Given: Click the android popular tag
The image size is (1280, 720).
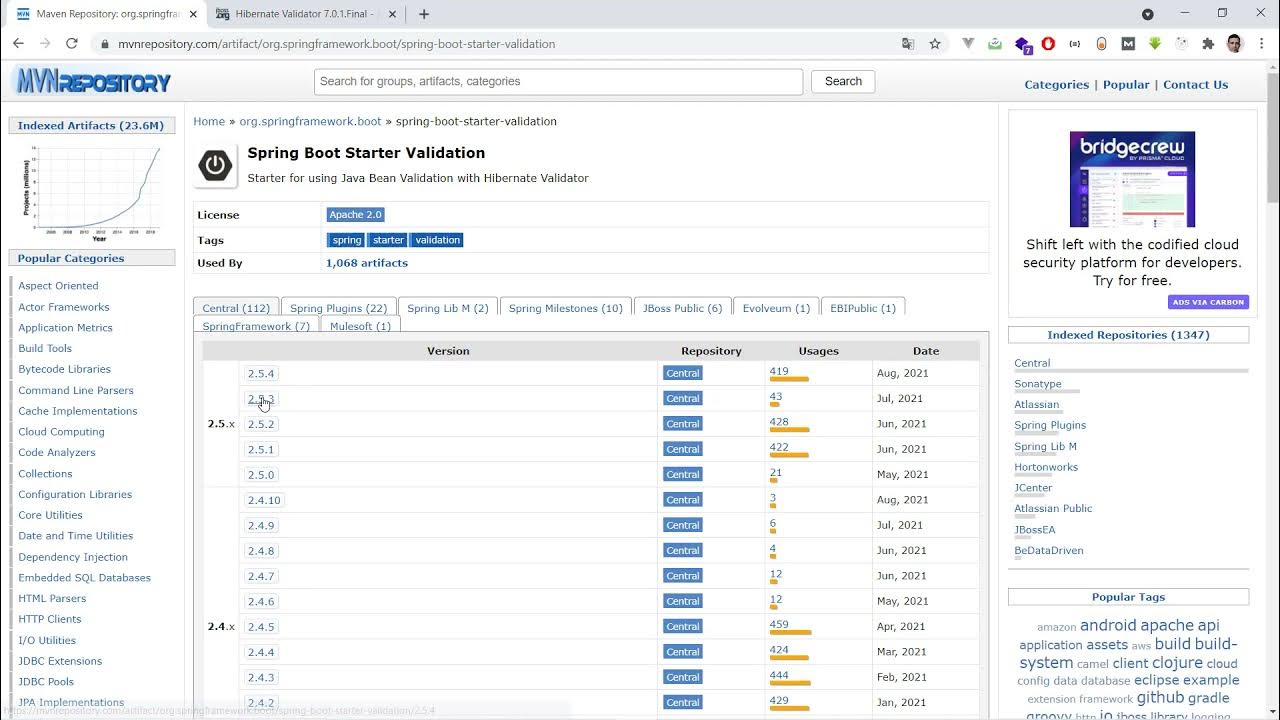Looking at the screenshot, I should tap(1108, 625).
